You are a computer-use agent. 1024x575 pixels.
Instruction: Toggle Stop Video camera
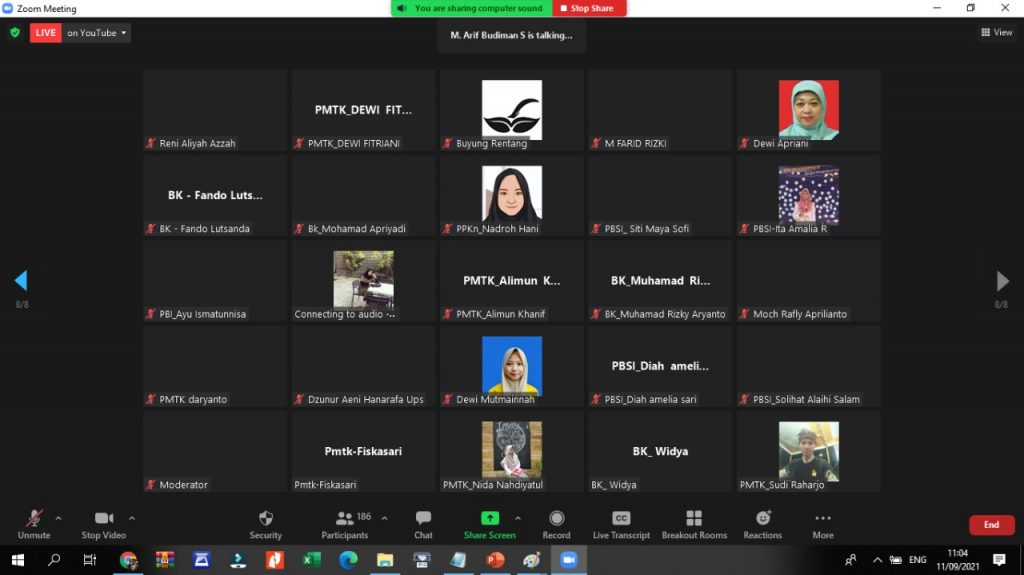tap(103, 519)
